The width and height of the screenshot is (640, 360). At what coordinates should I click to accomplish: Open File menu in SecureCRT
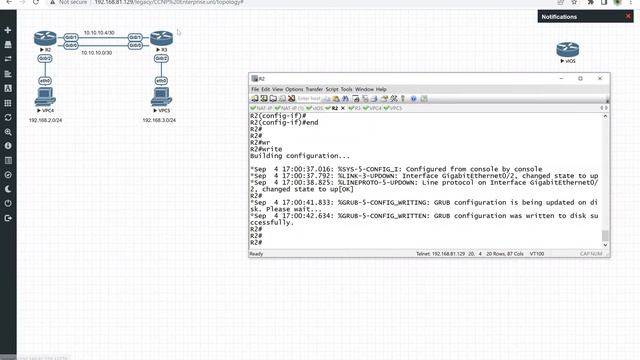pyautogui.click(x=255, y=89)
